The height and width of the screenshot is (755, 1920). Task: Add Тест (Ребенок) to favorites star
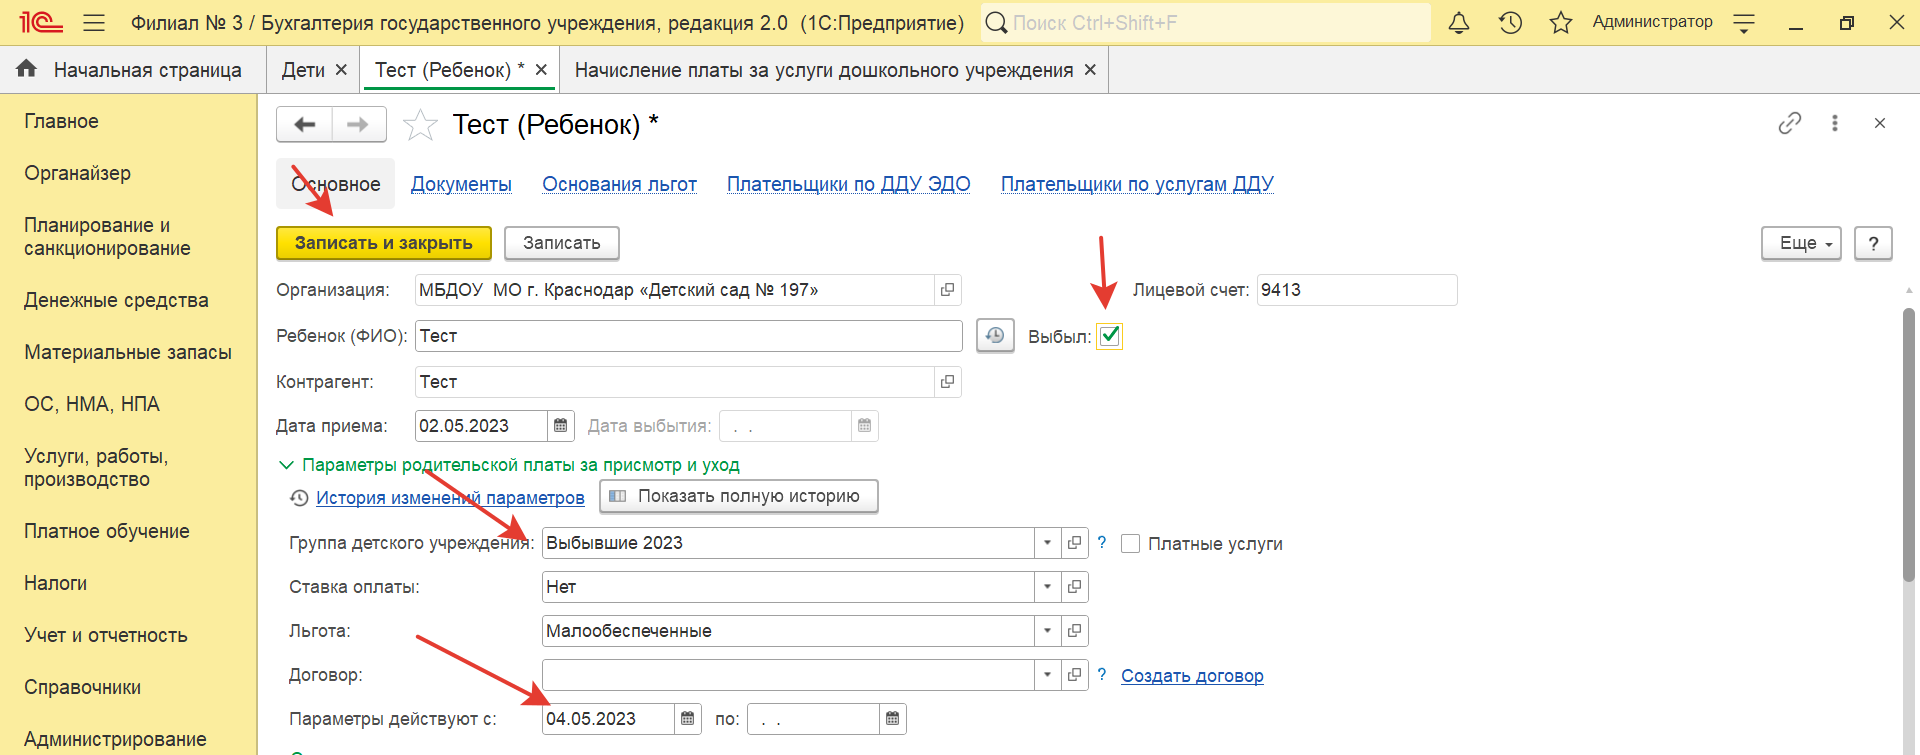420,125
